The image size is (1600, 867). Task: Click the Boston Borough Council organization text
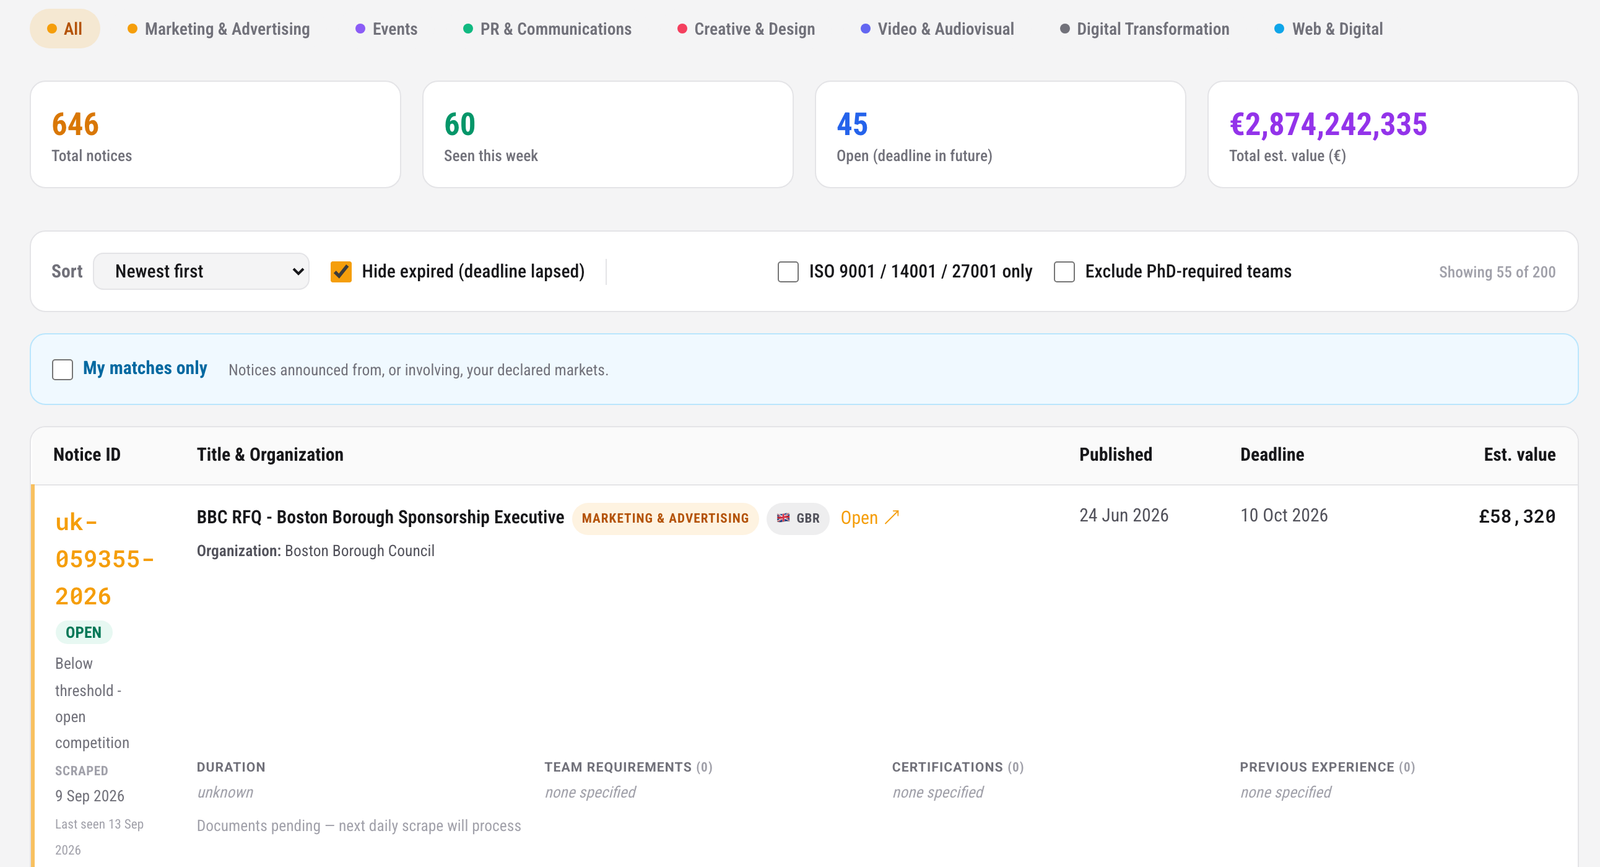[360, 551]
